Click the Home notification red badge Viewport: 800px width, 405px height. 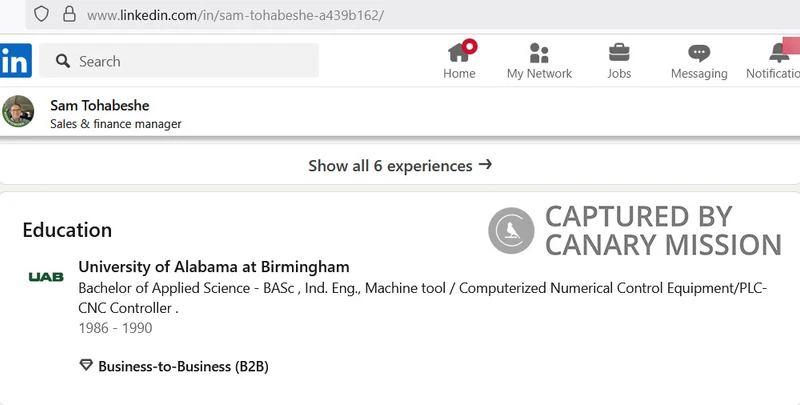tap(469, 46)
